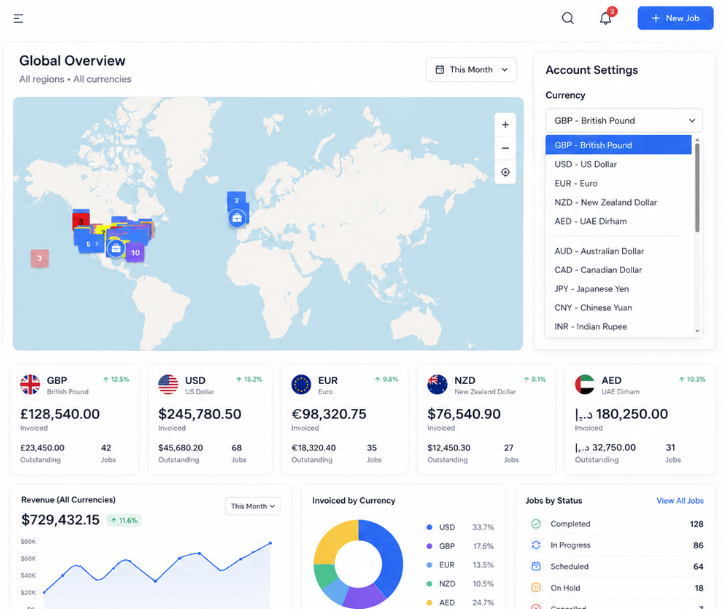Click the 12.5% growth indicator on GBP card
This screenshot has height=609, width=724.
116,380
